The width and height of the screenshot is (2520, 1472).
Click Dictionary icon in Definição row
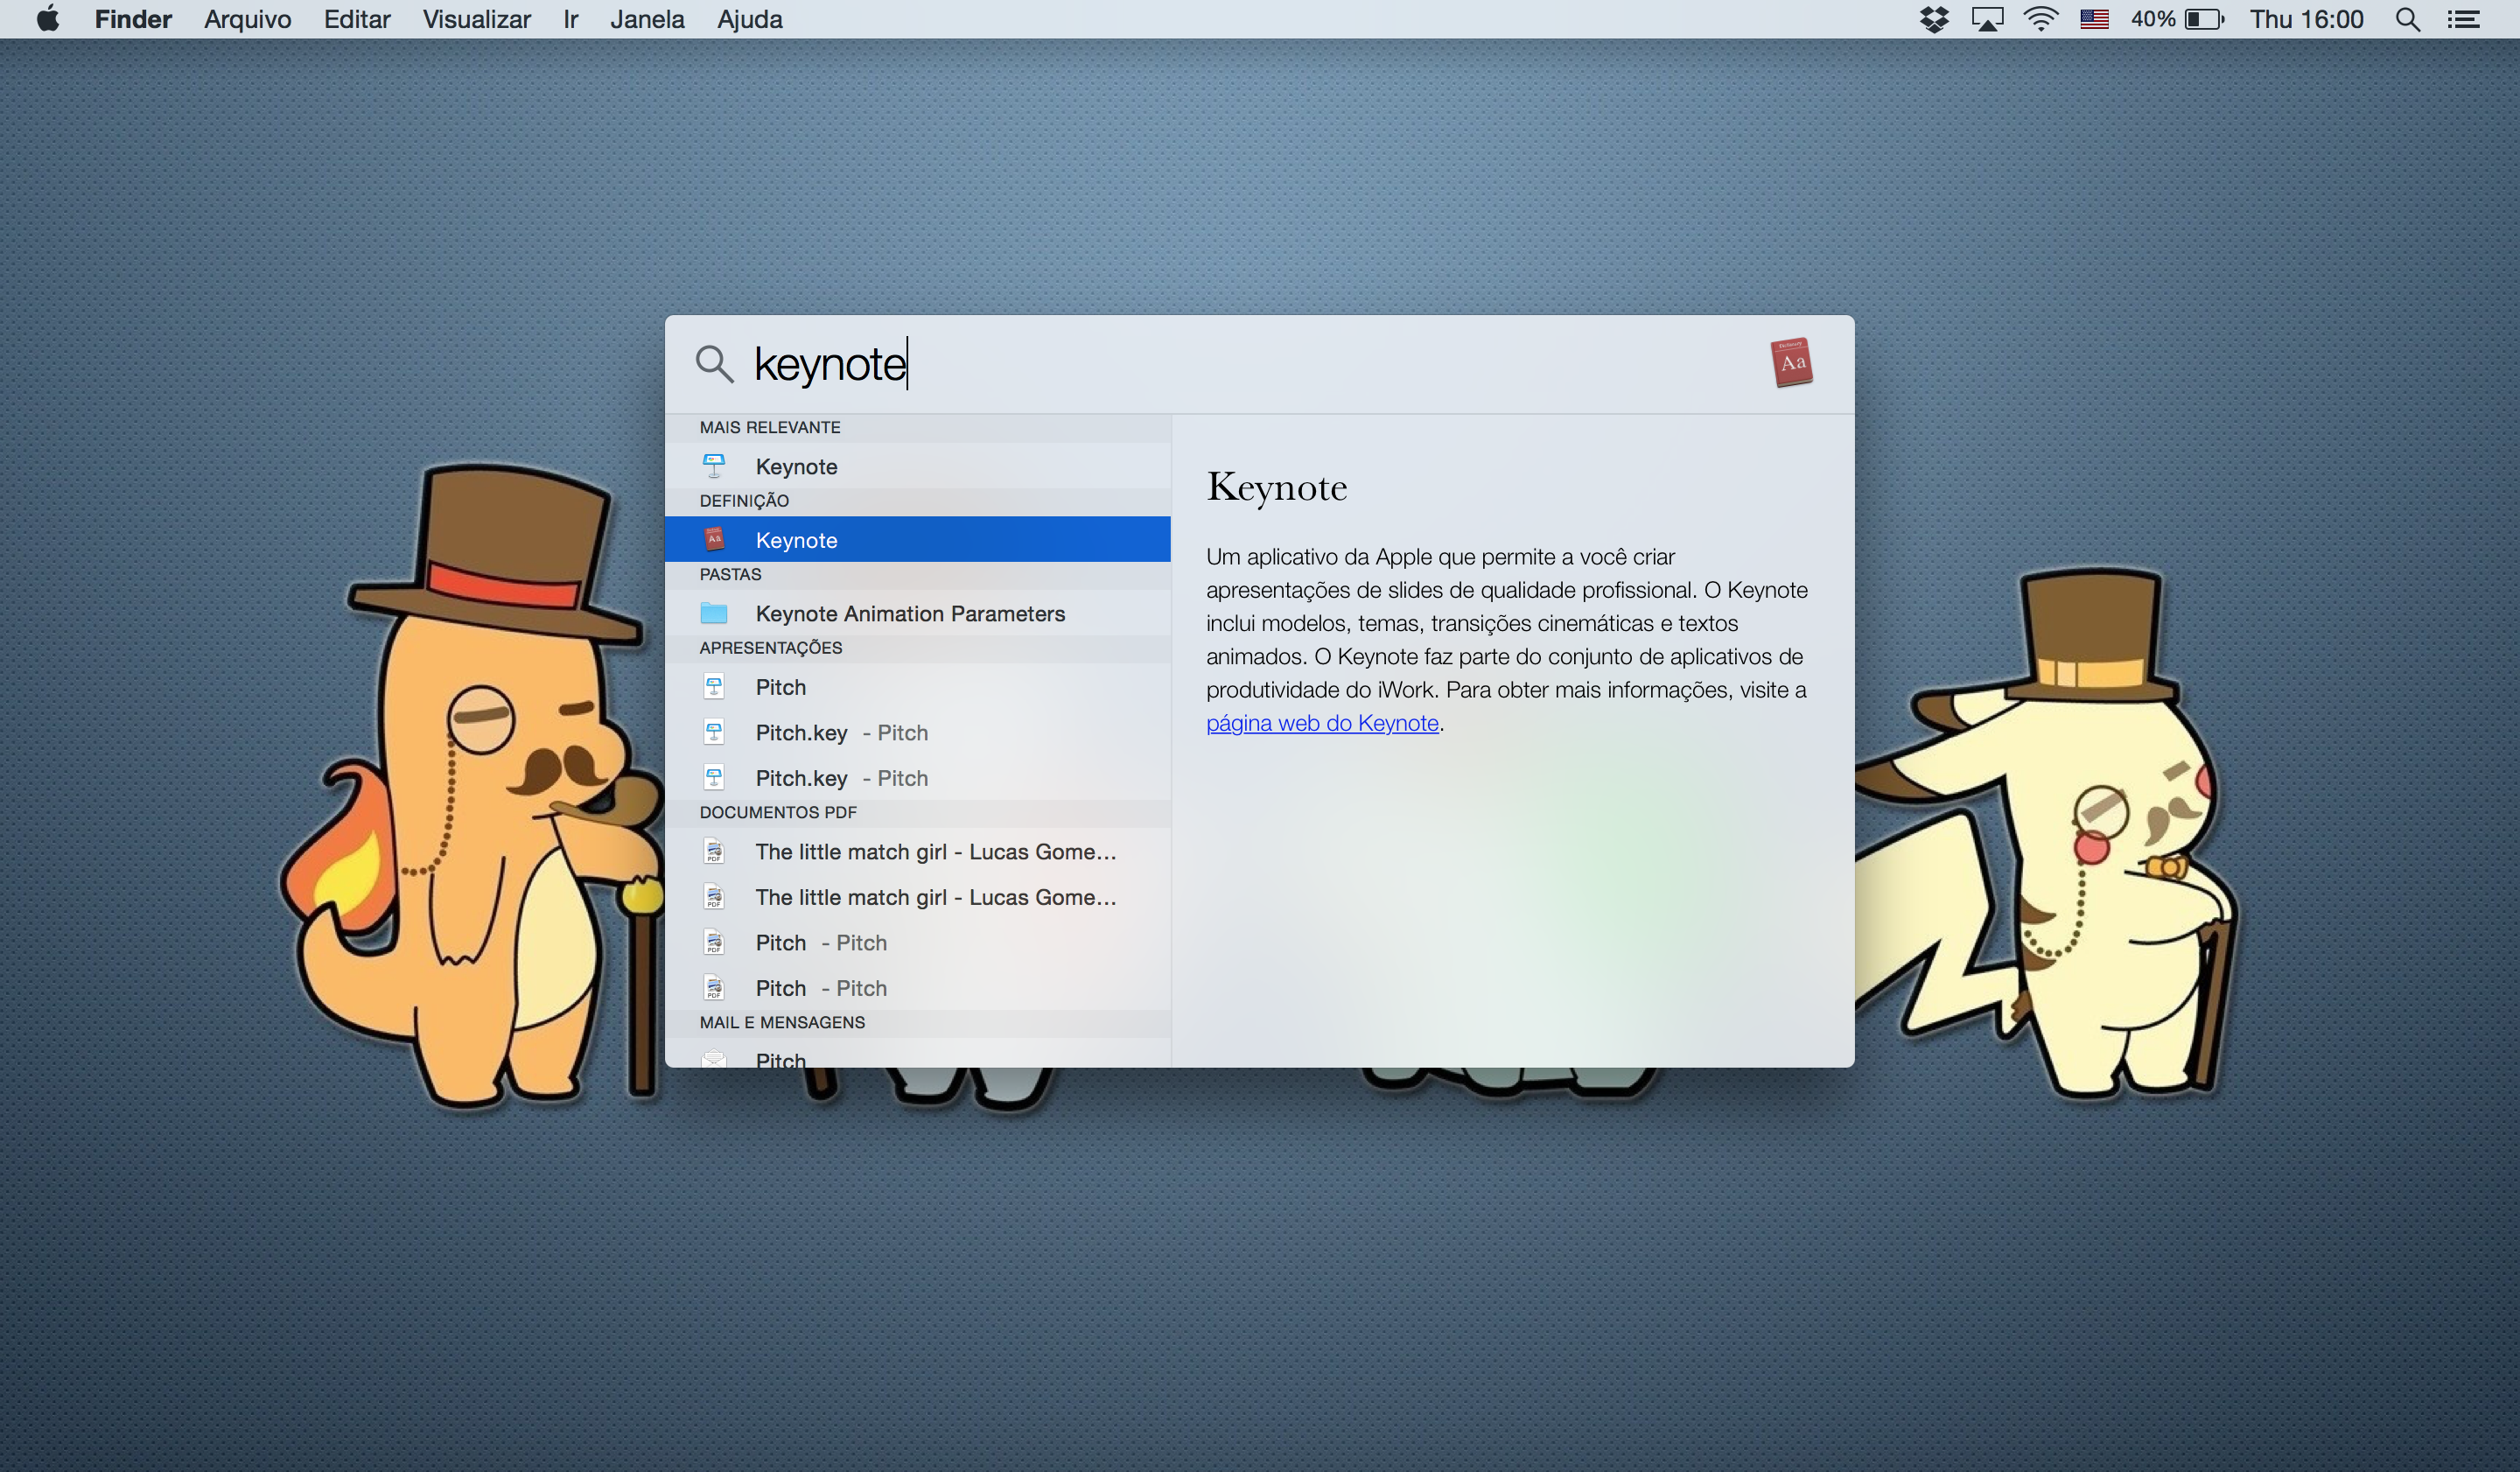click(714, 540)
